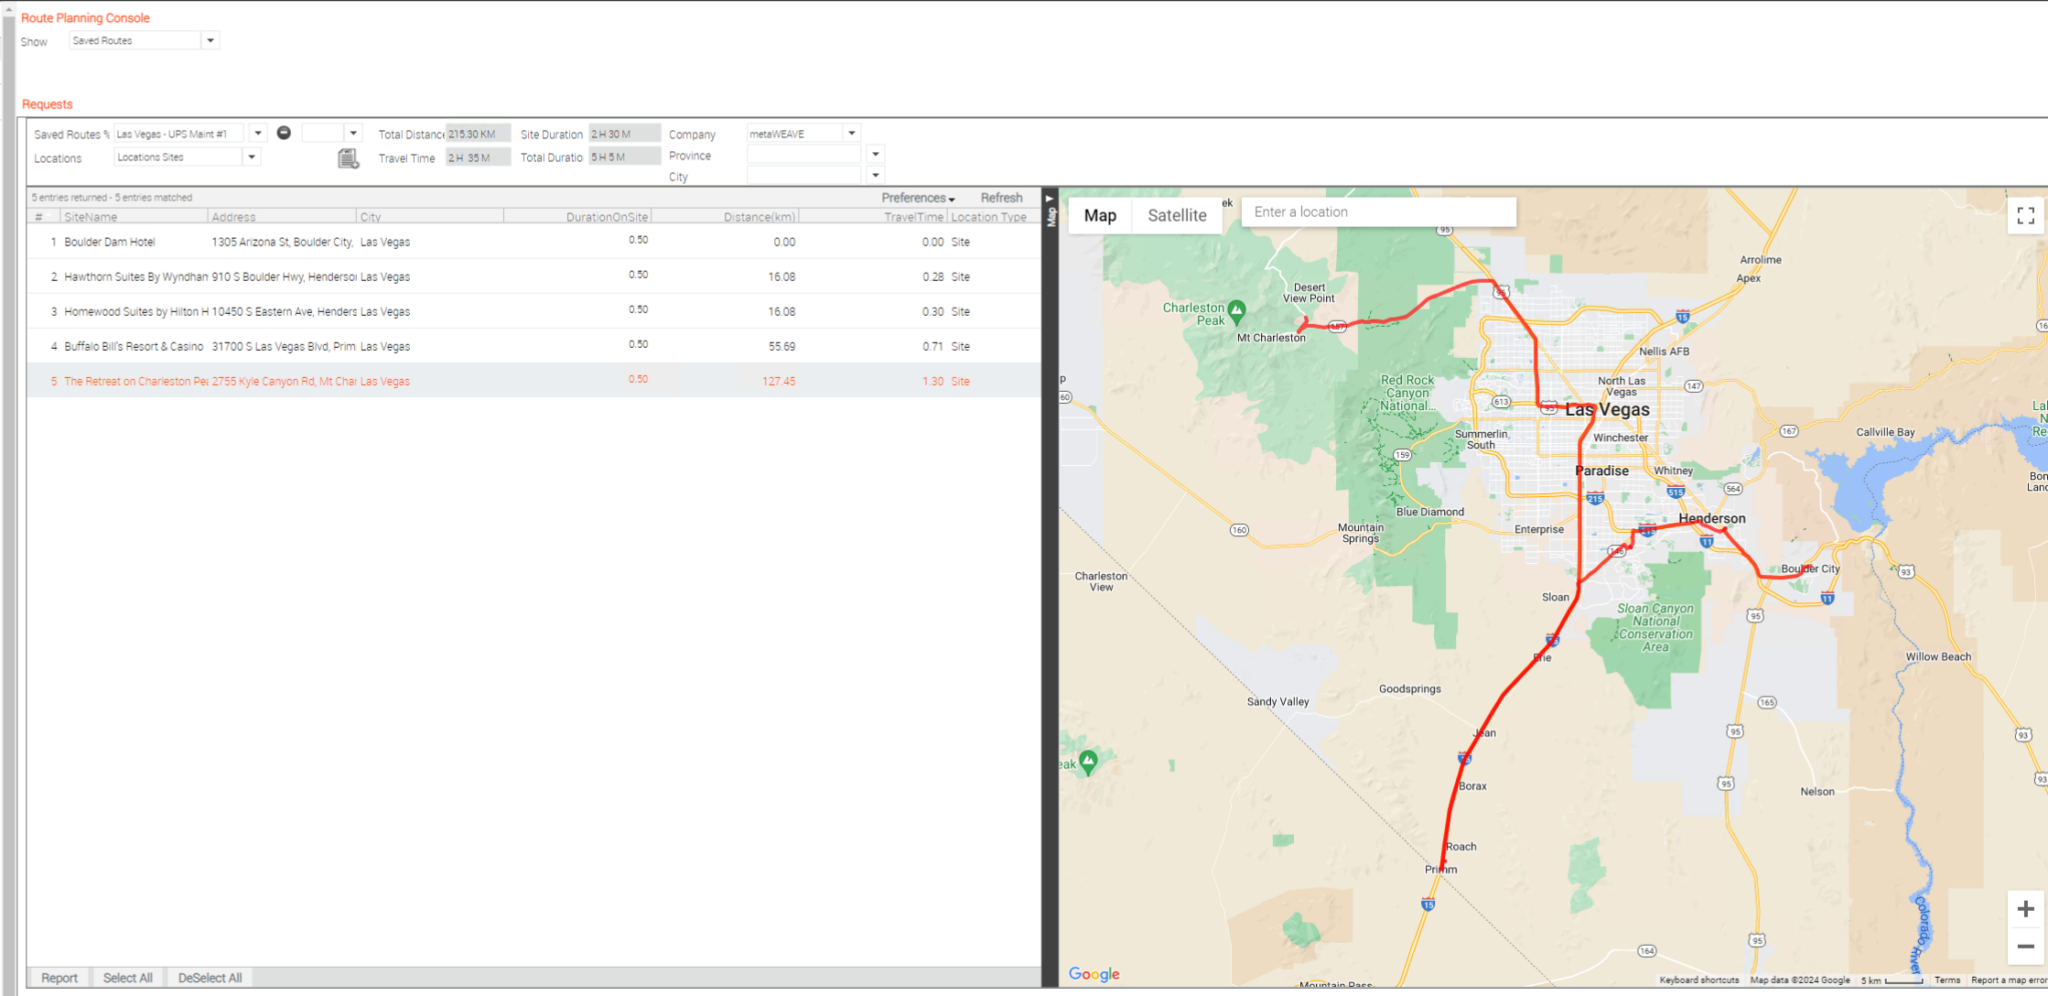Image resolution: width=2048 pixels, height=996 pixels.
Task: Zoom out with the map minus button
Action: tap(2025, 946)
